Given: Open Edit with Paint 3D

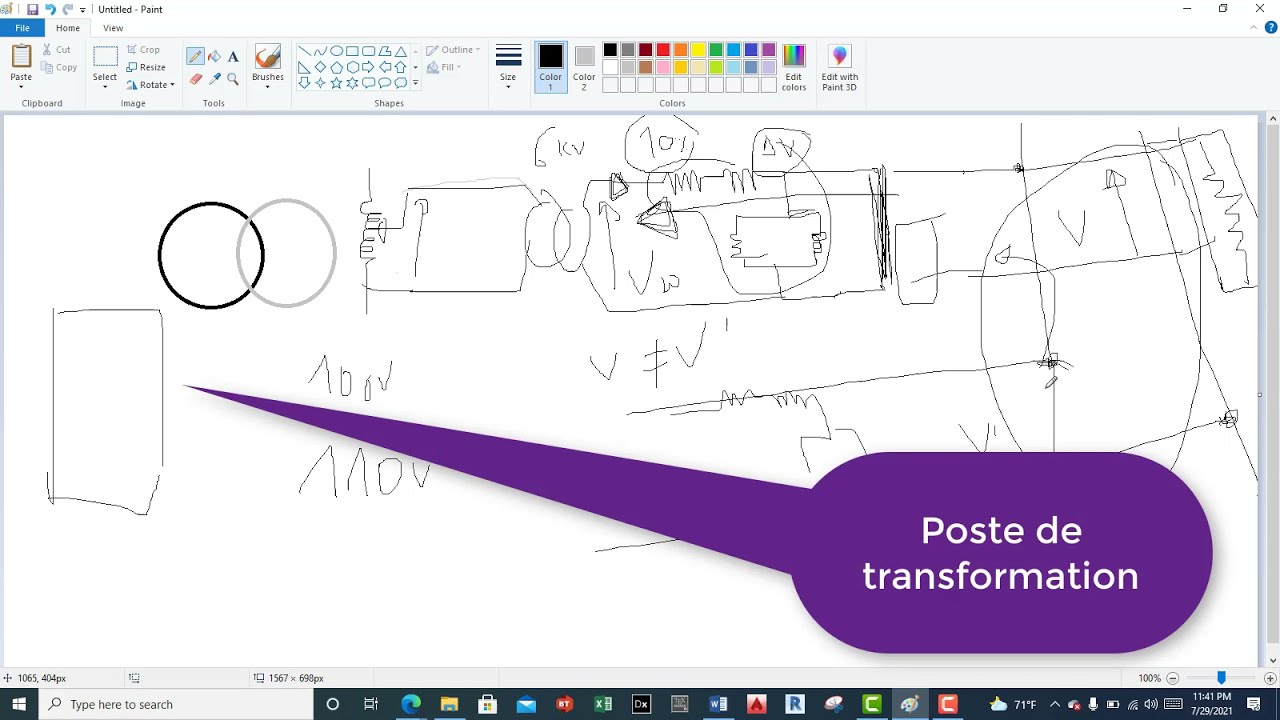Looking at the screenshot, I should point(840,68).
